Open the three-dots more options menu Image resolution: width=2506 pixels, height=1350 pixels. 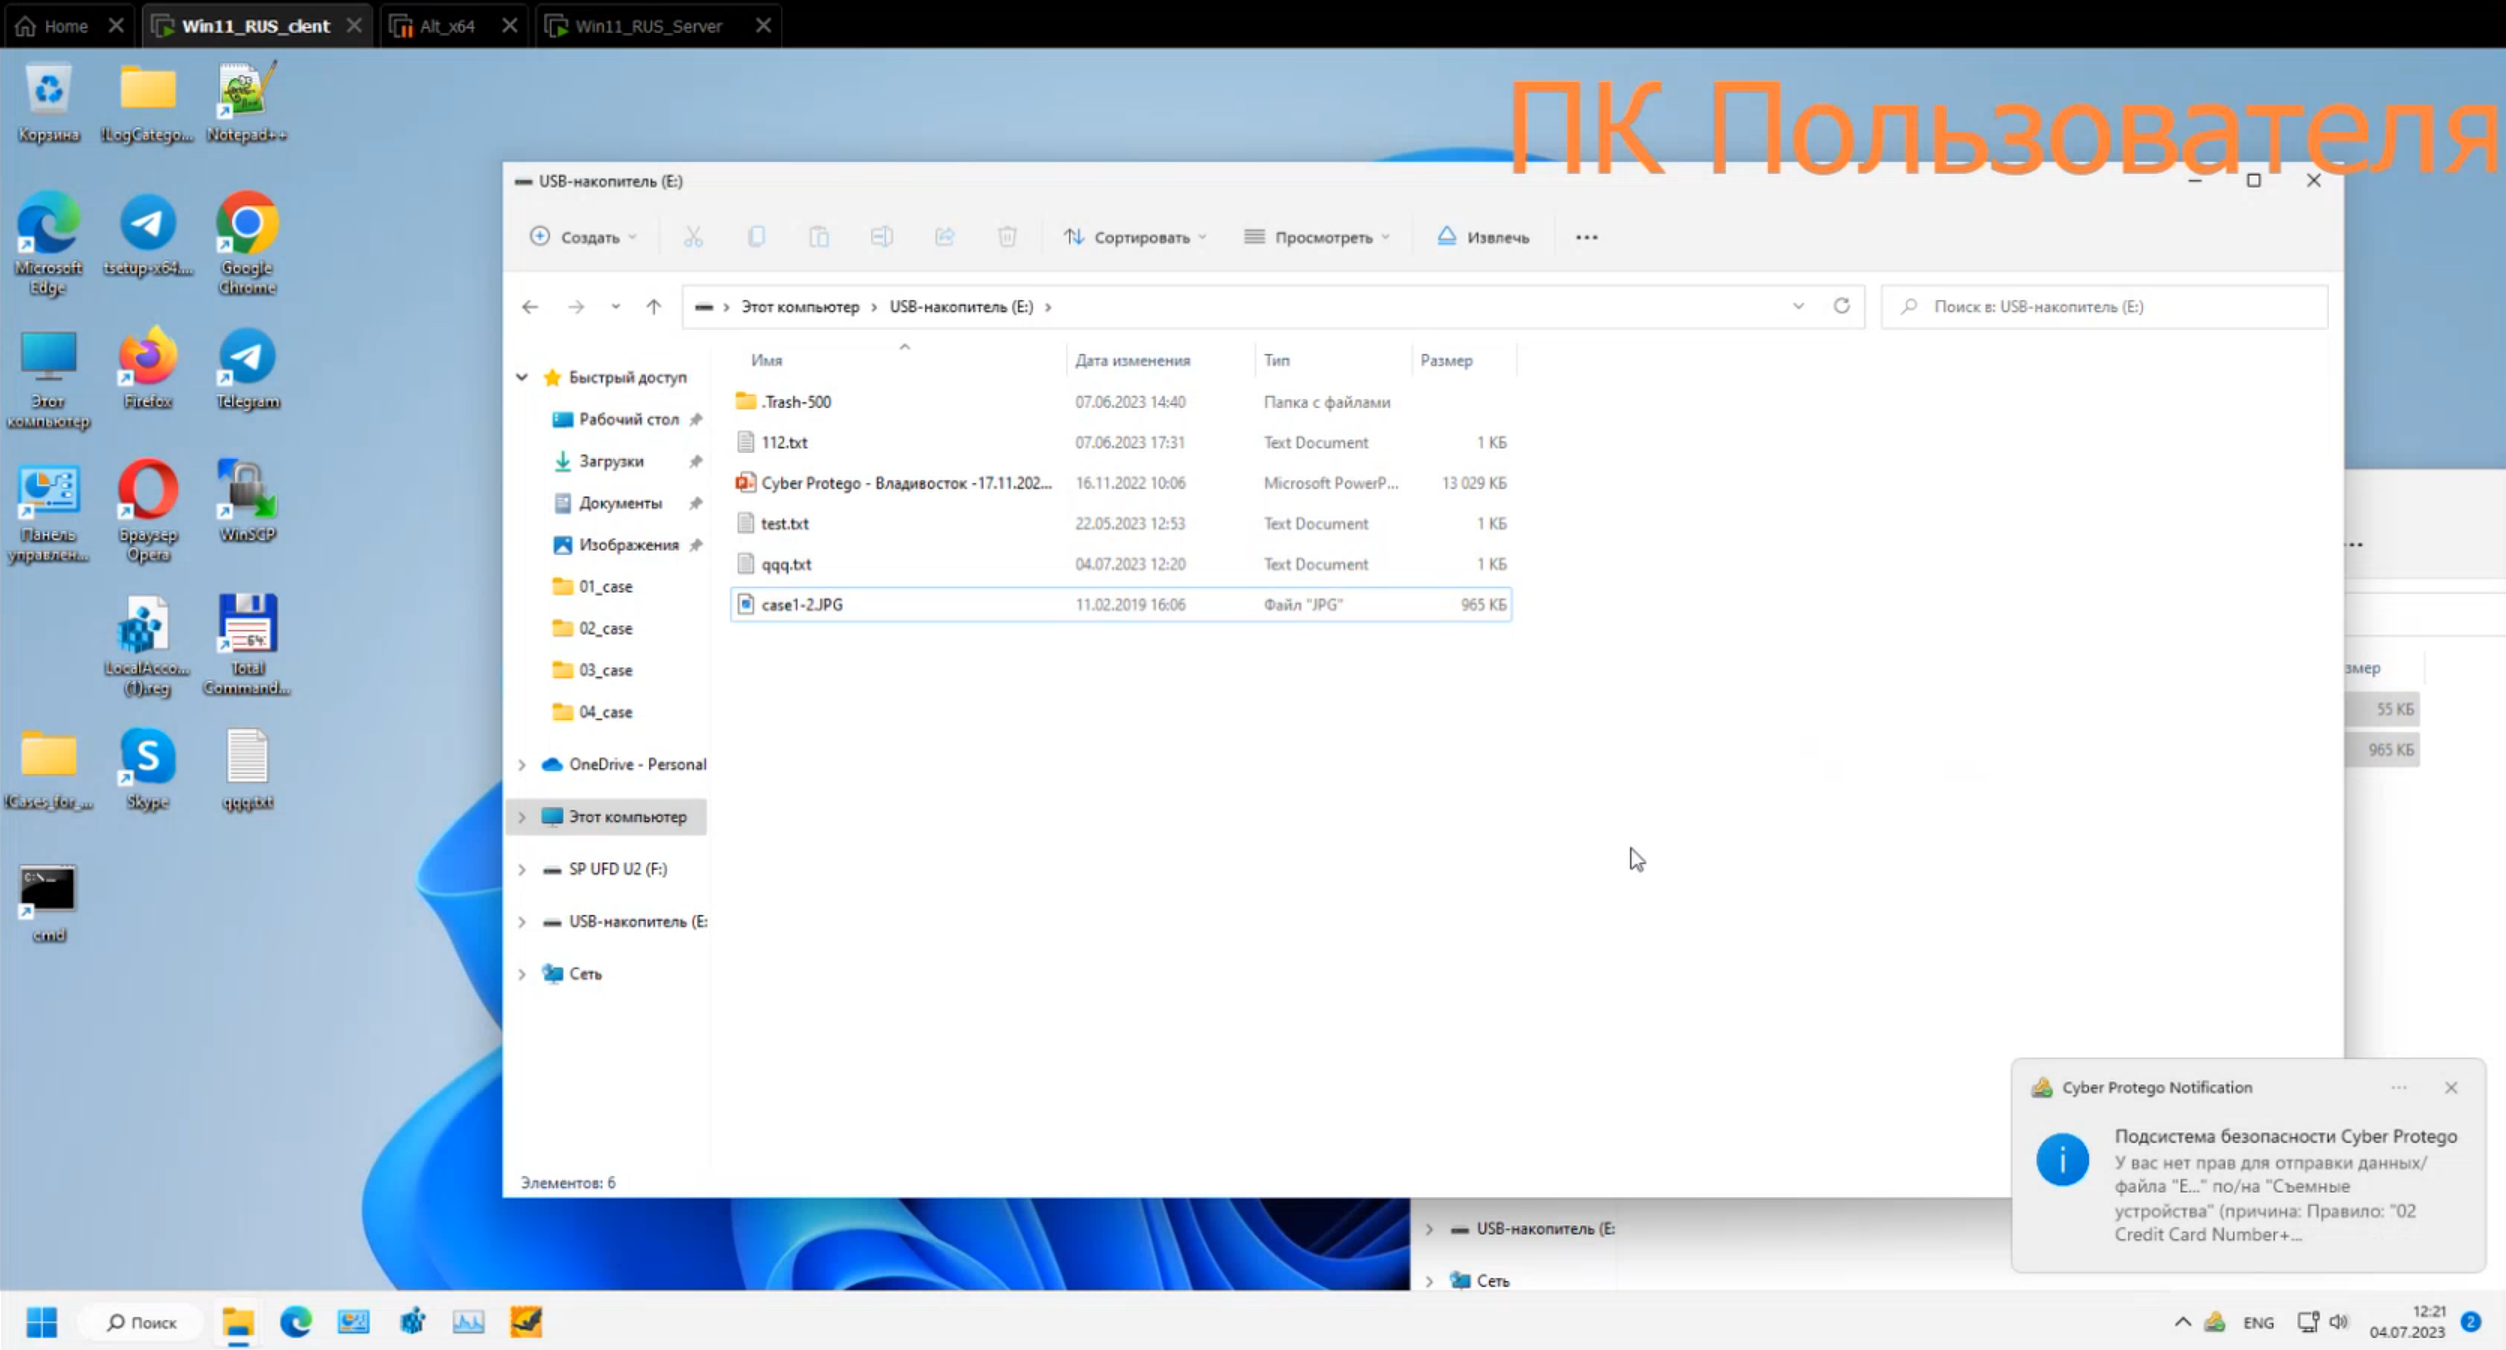coord(1586,237)
